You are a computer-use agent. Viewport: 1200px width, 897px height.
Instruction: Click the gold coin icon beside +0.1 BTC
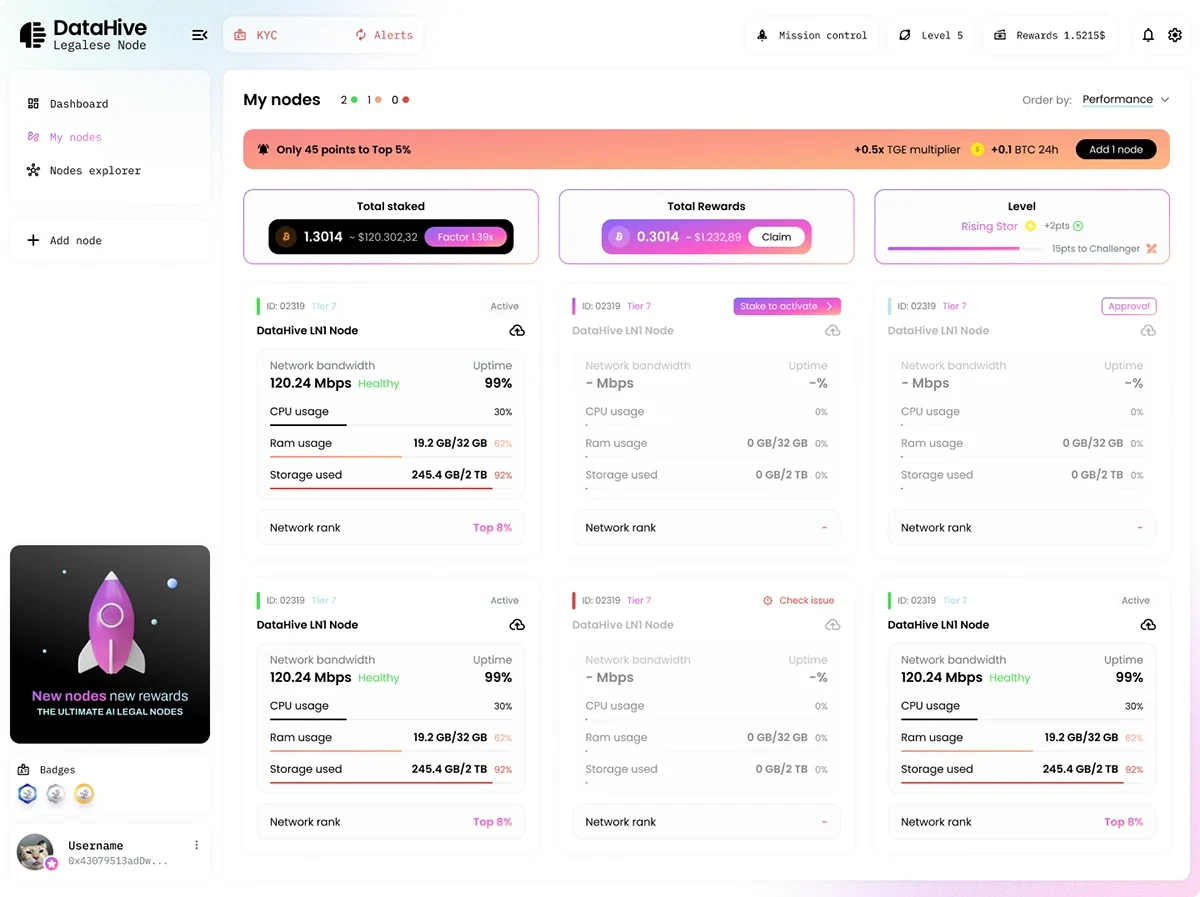tap(978, 149)
